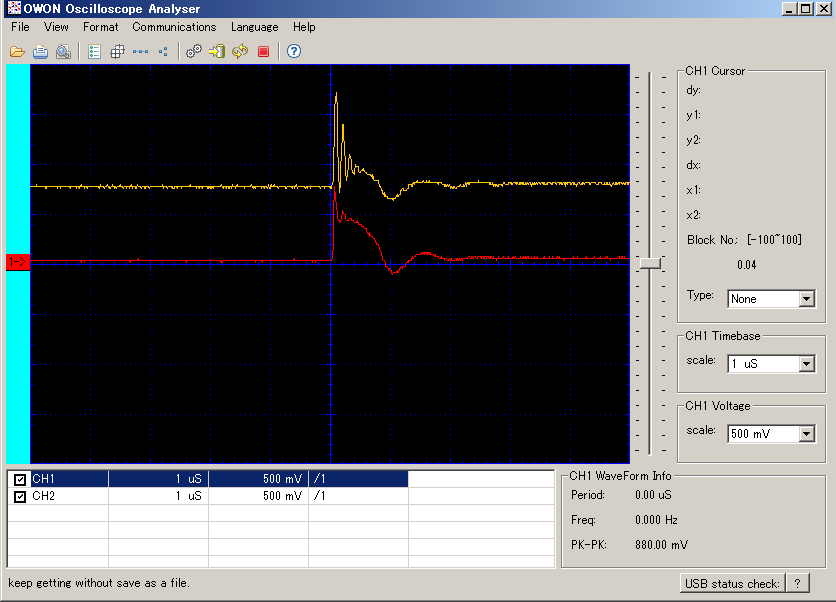
Task: Uncheck the CH1 channel checkbox
Action: tap(20, 479)
